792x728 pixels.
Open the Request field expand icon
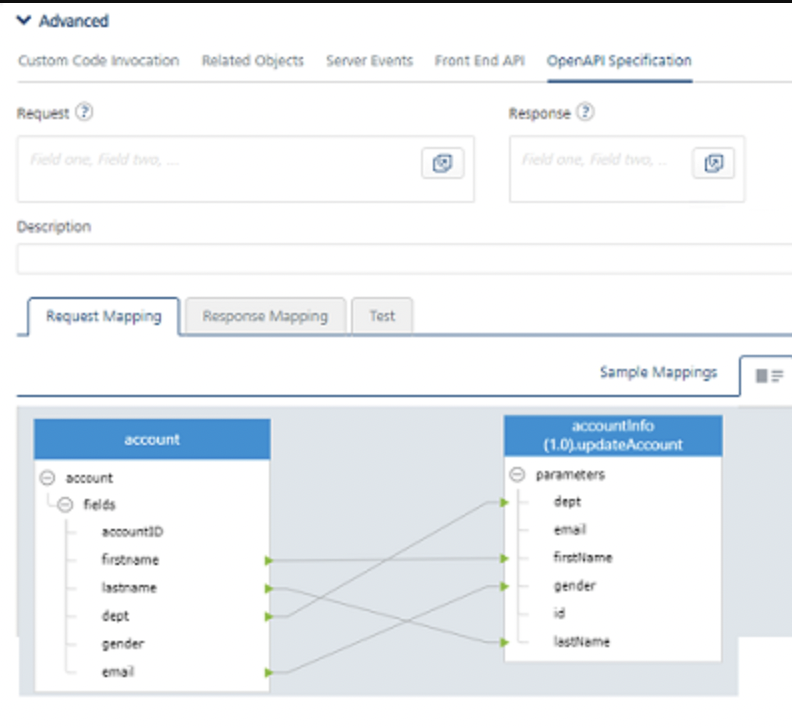pos(442,163)
